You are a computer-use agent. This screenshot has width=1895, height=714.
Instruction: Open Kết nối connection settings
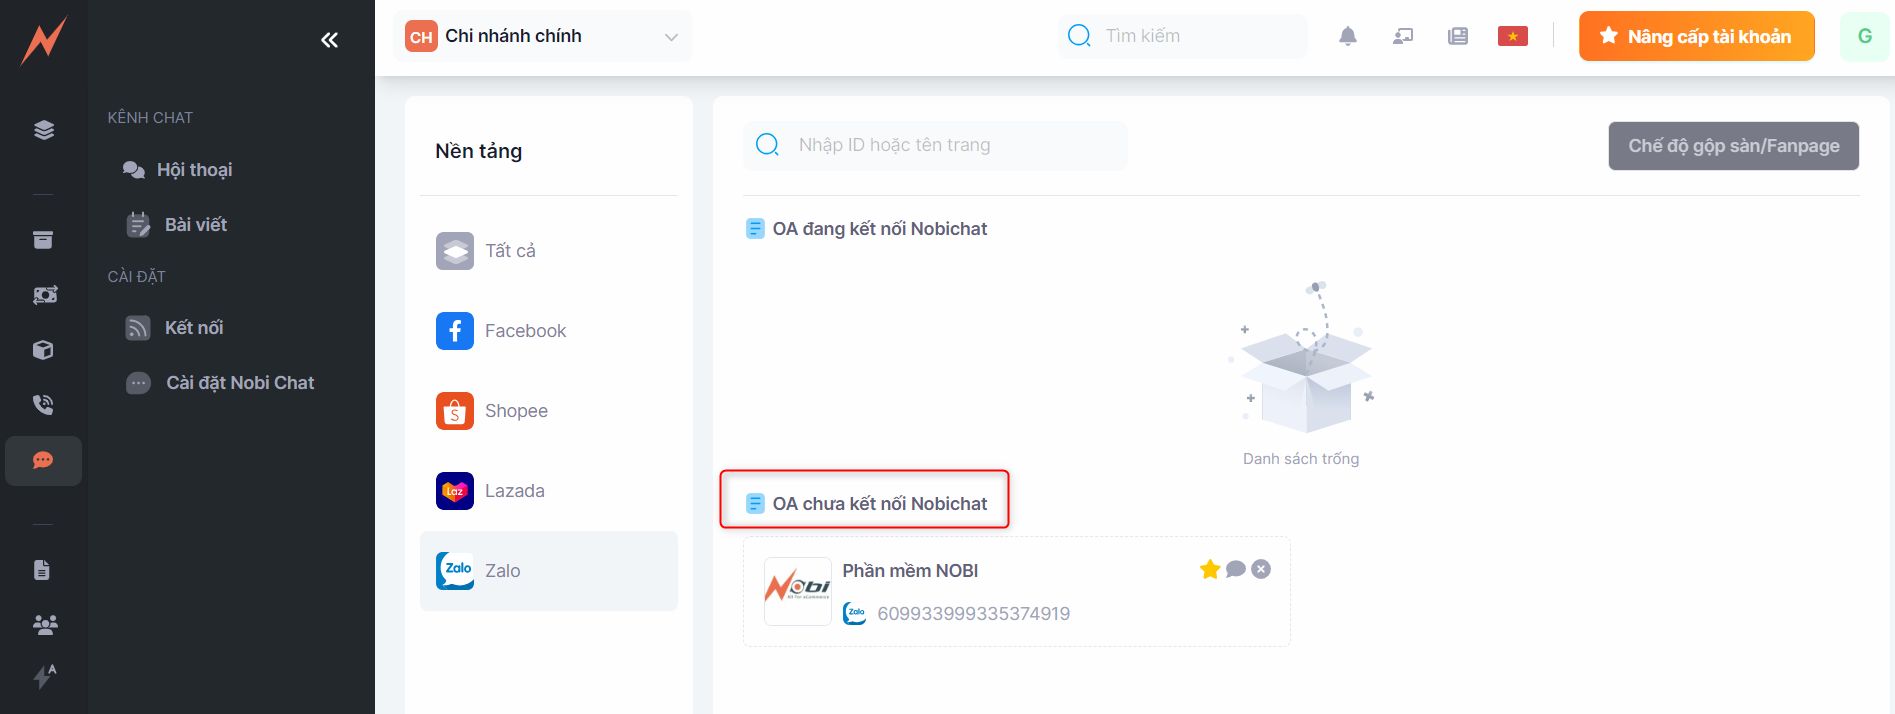click(x=174, y=328)
